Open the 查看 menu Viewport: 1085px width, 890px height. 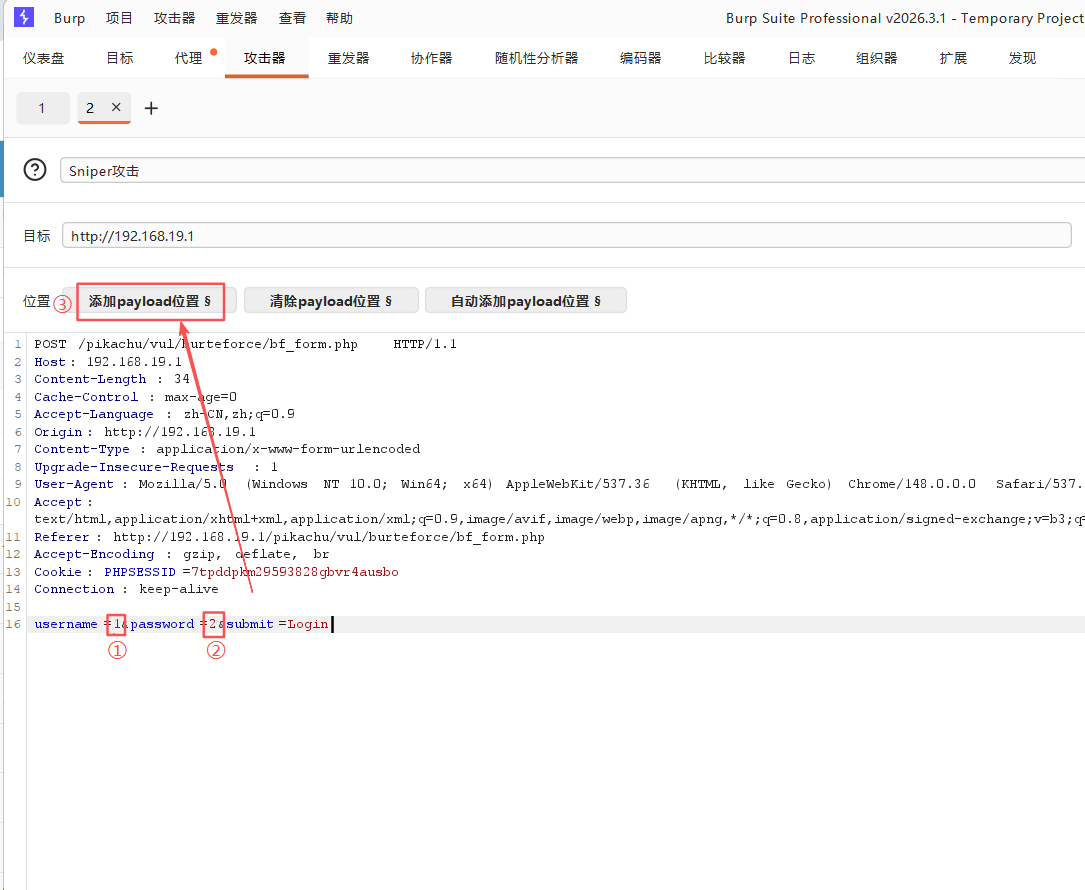[292, 18]
